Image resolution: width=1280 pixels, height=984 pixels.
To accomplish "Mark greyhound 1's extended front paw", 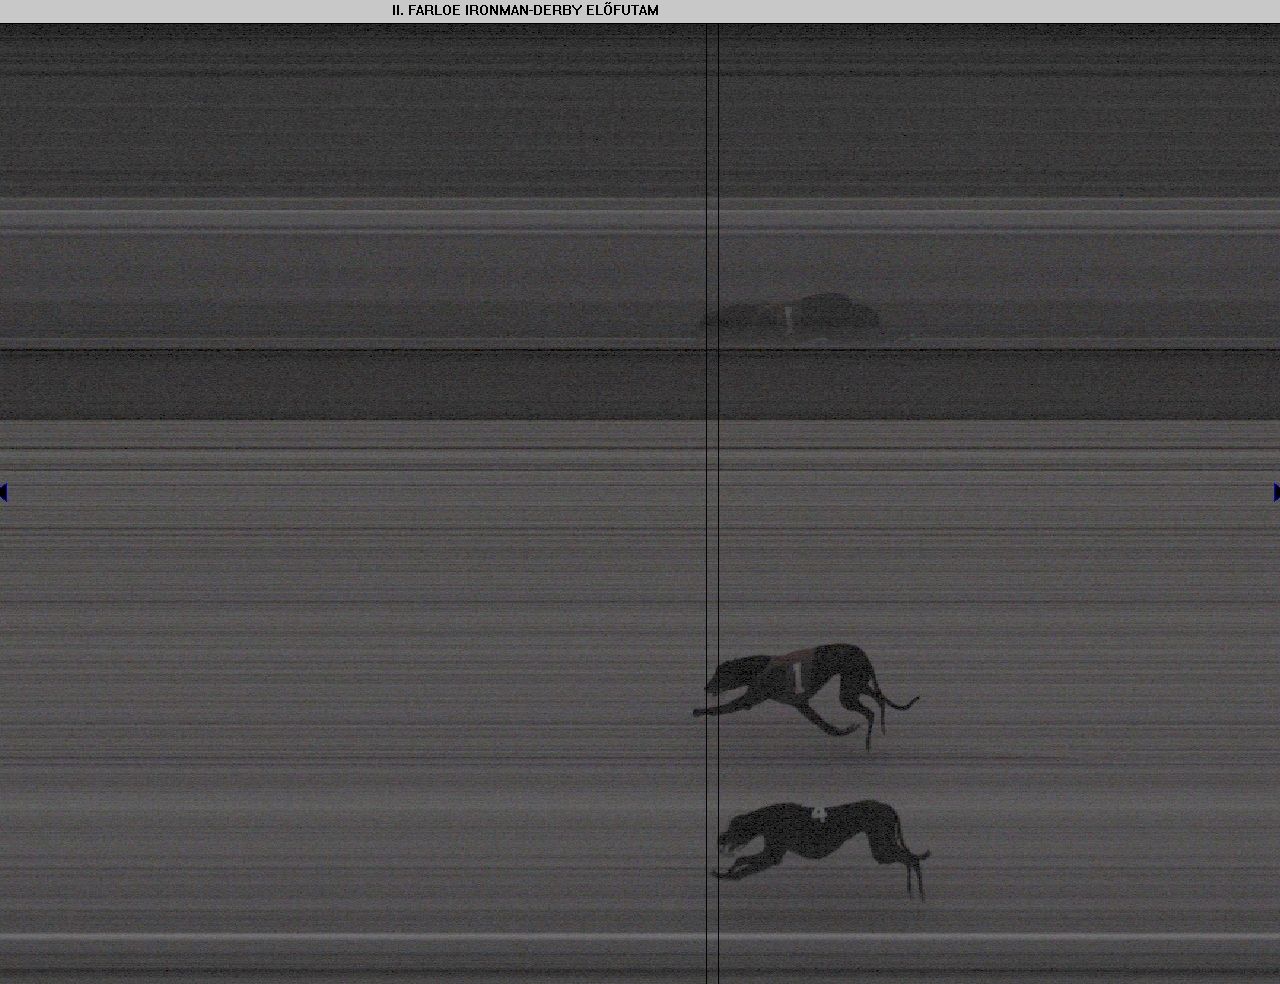I will [x=698, y=712].
